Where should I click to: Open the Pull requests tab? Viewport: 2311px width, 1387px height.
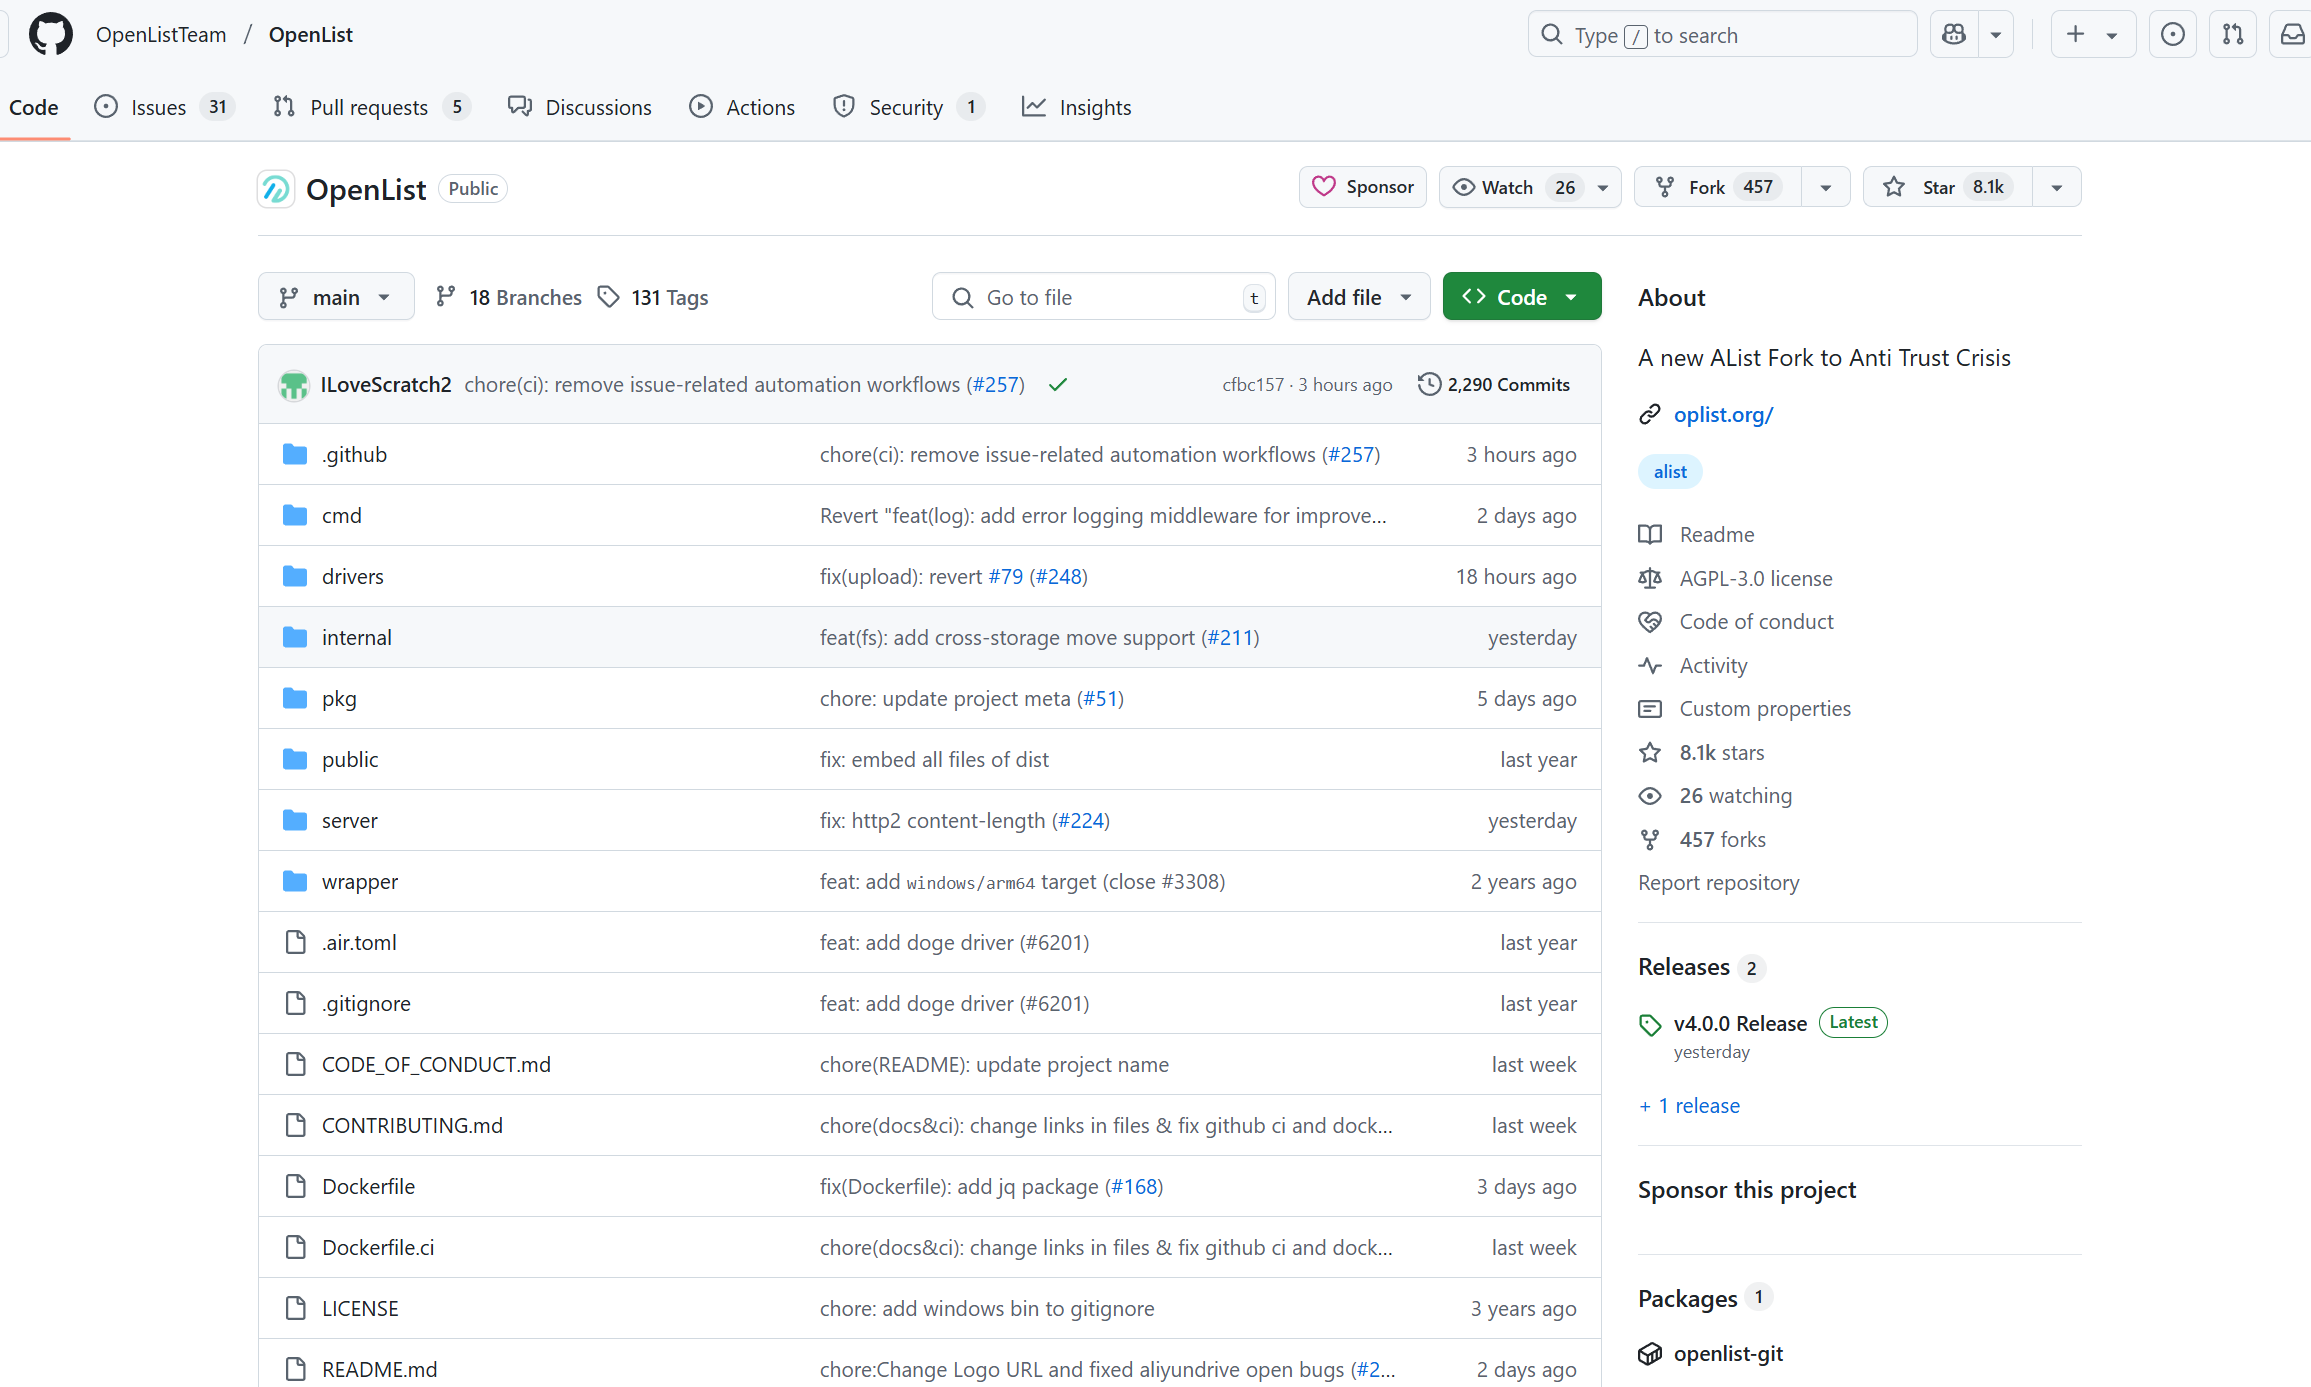(371, 107)
